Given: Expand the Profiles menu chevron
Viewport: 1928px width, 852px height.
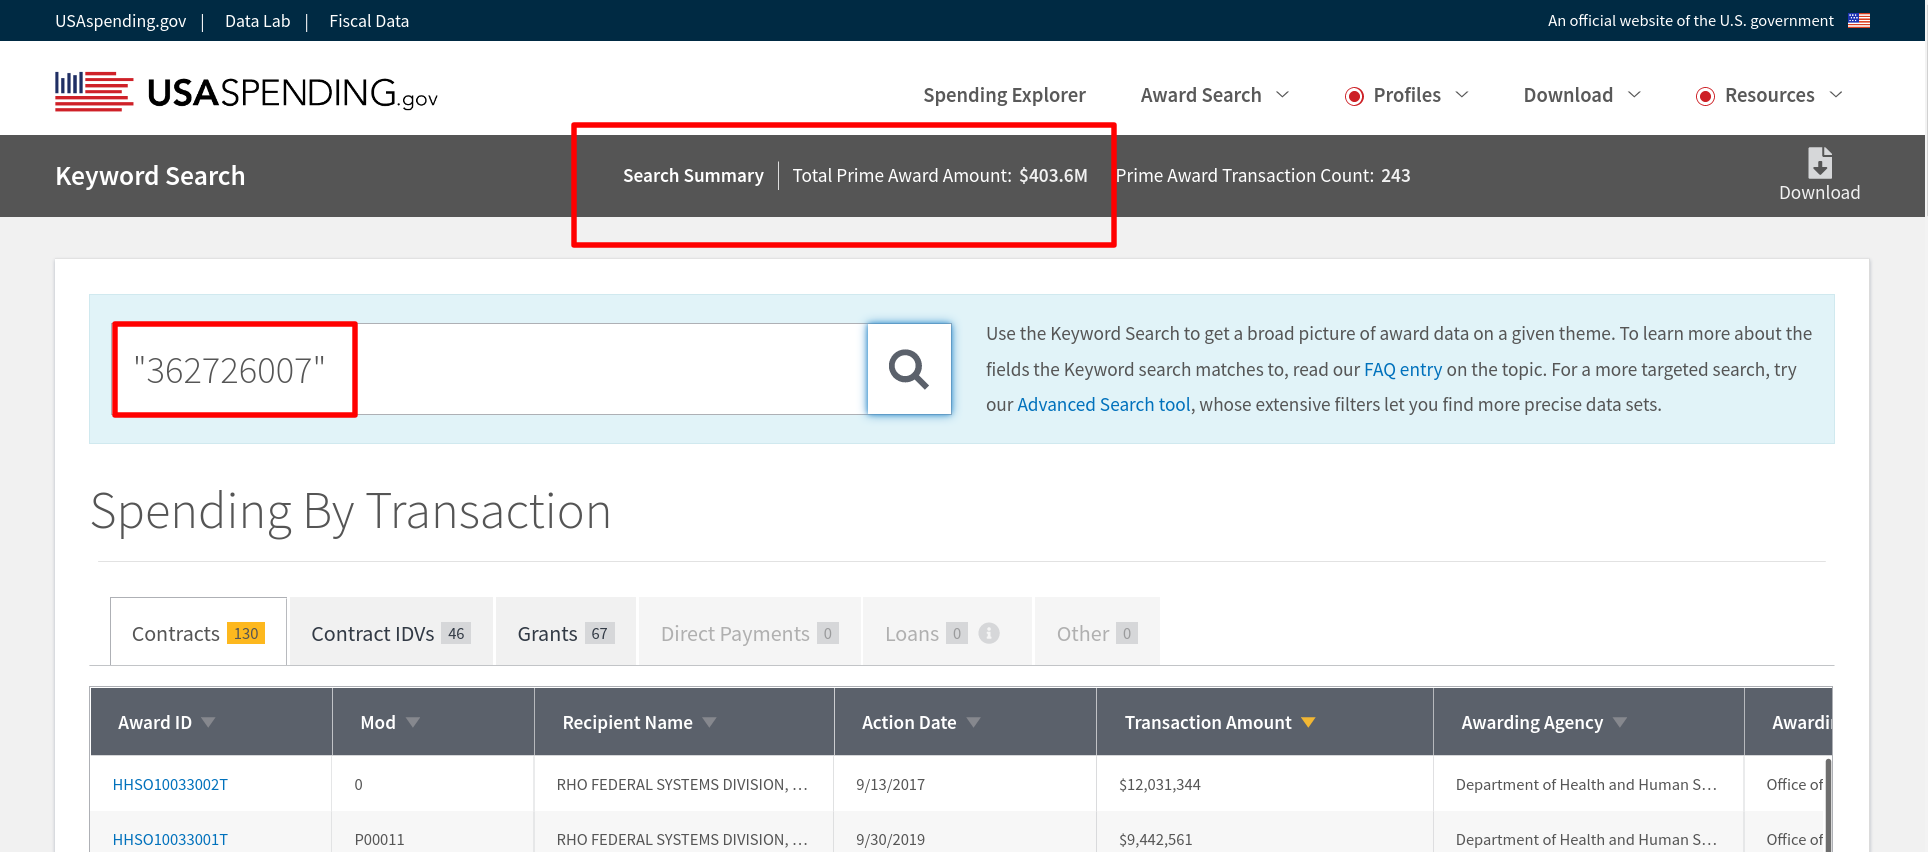Looking at the screenshot, I should click(x=1461, y=95).
